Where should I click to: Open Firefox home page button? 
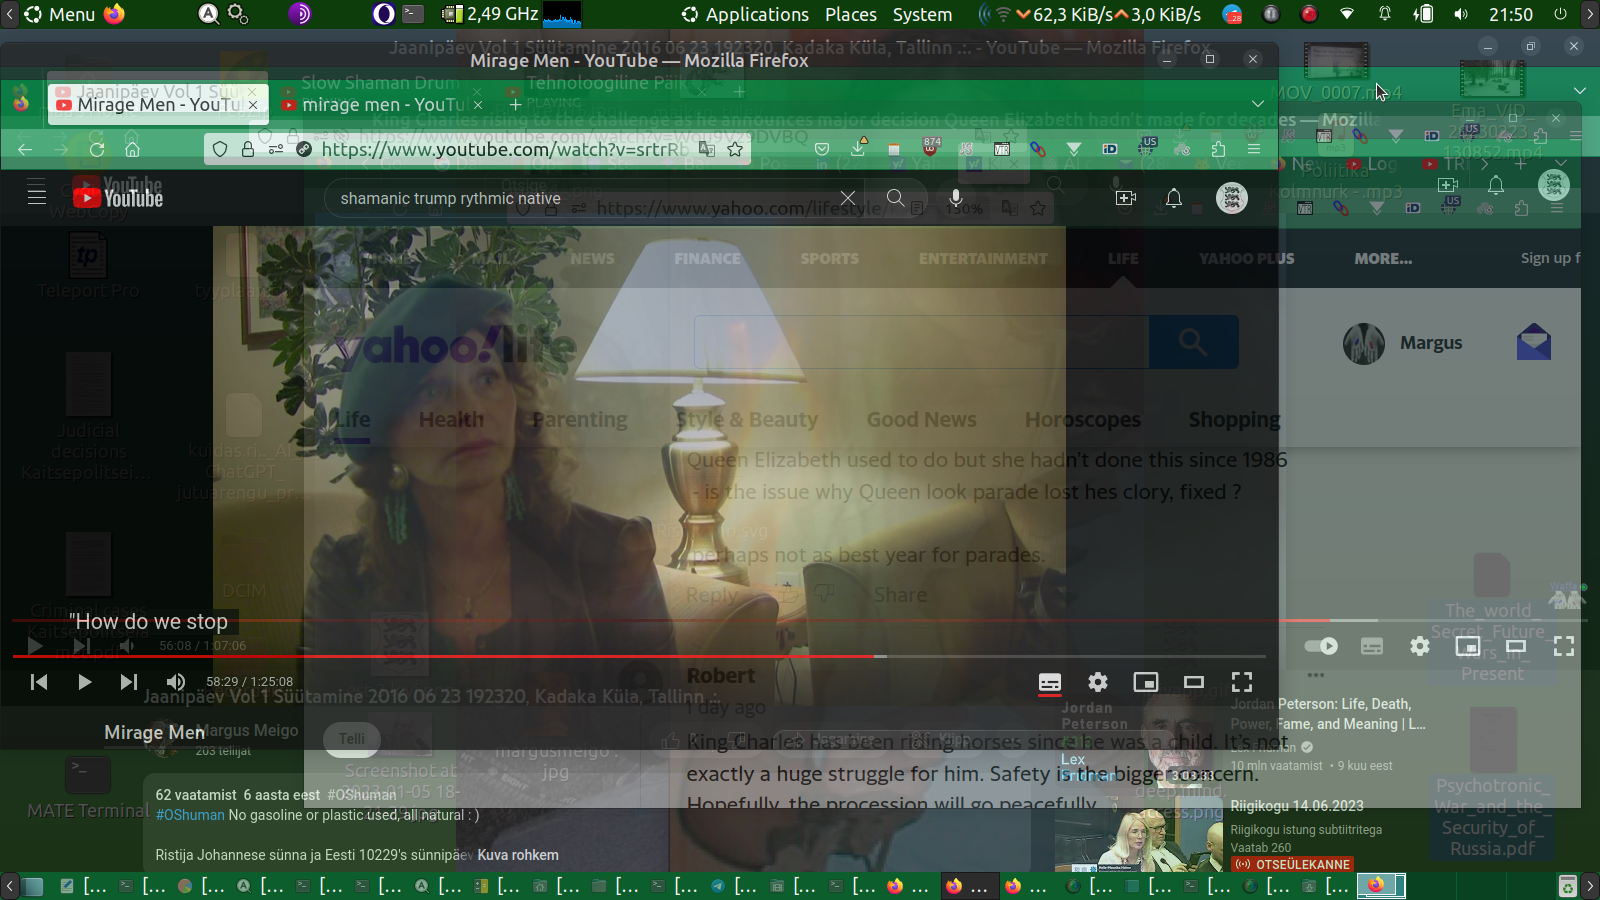click(132, 149)
